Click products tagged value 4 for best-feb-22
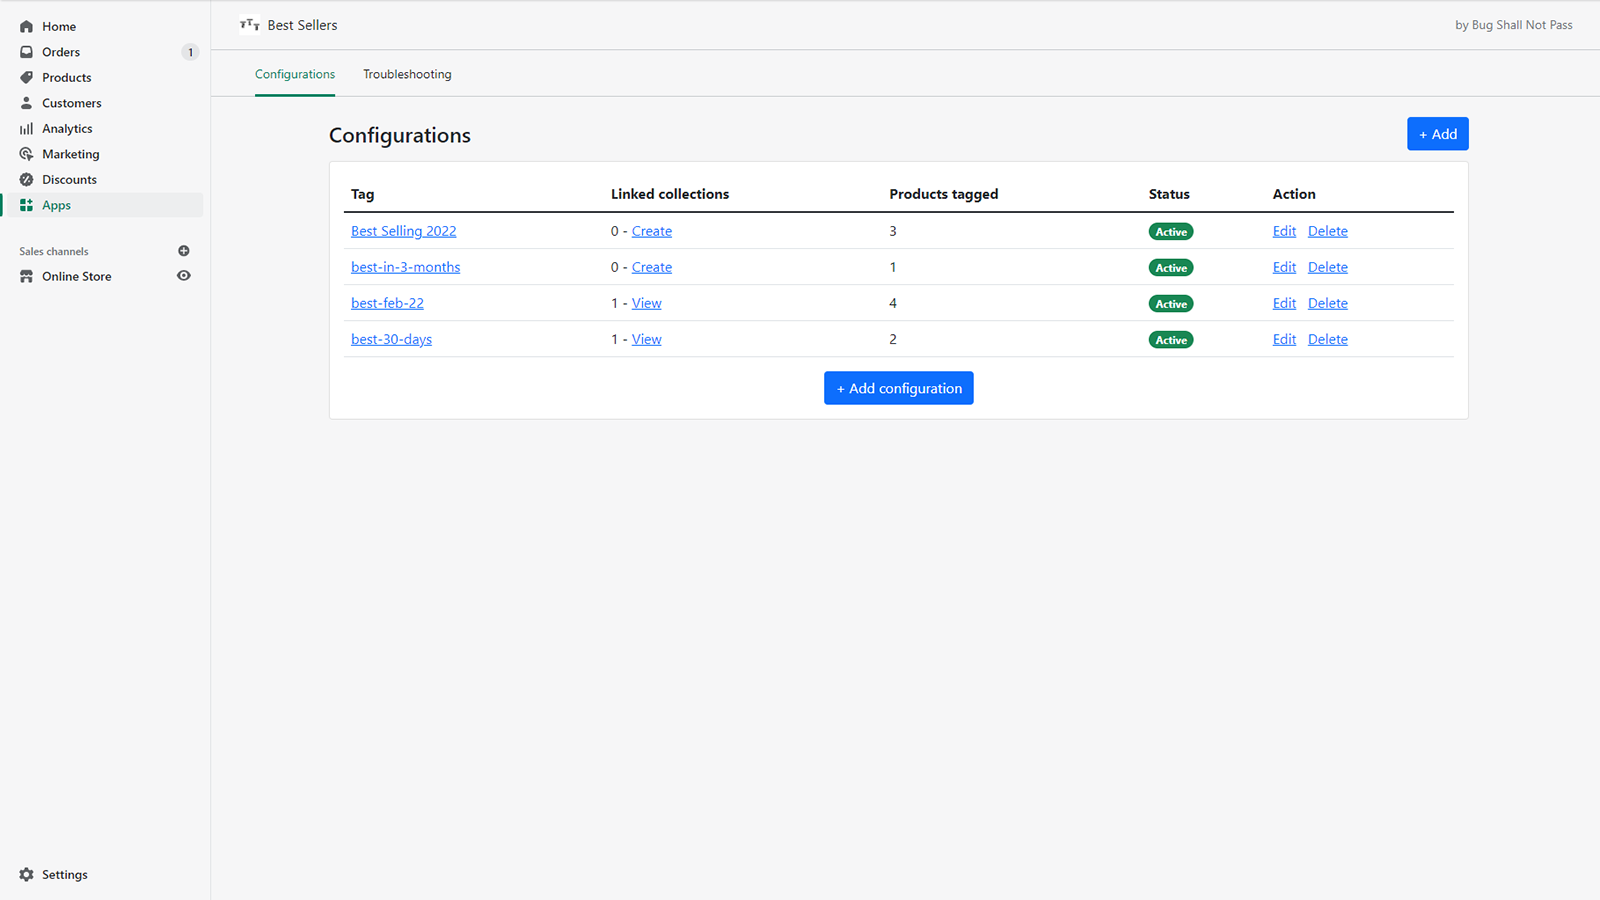Screen dimensions: 1600x900 893,303
